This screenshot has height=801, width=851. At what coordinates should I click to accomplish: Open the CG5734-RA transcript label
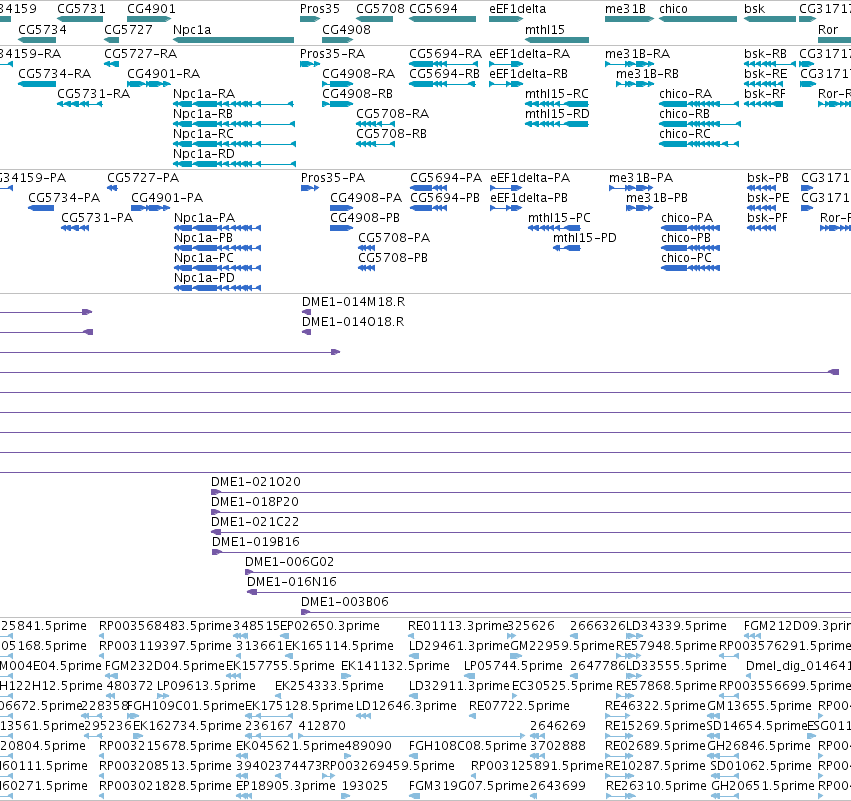[x=54, y=74]
